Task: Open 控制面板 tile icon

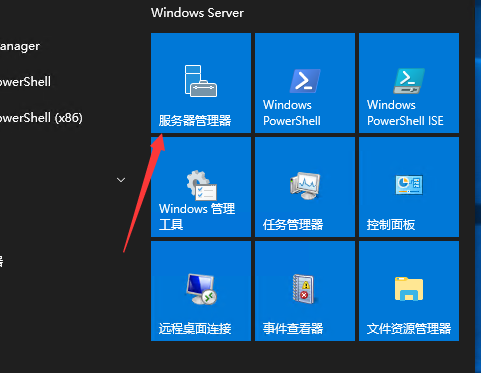Action: [x=409, y=185]
